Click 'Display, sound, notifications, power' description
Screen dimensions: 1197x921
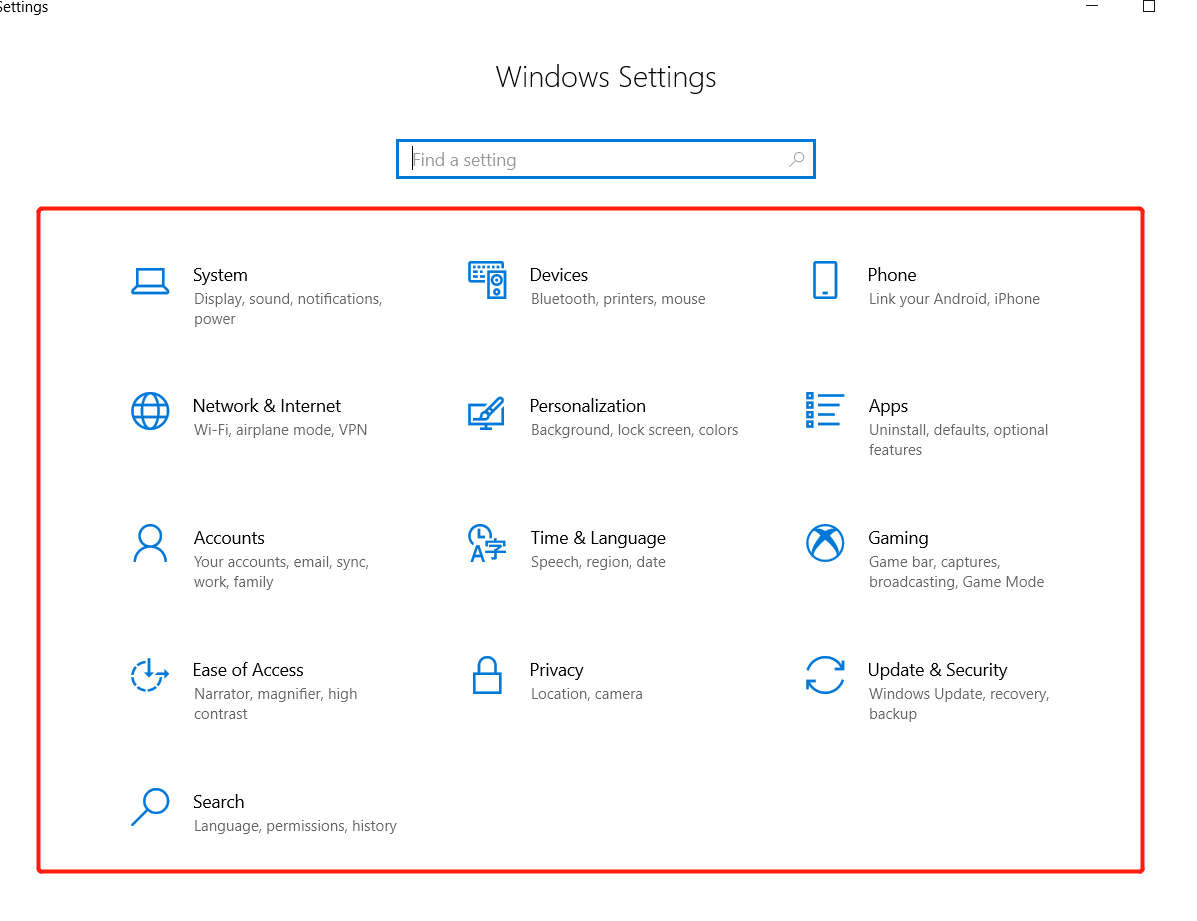(288, 309)
